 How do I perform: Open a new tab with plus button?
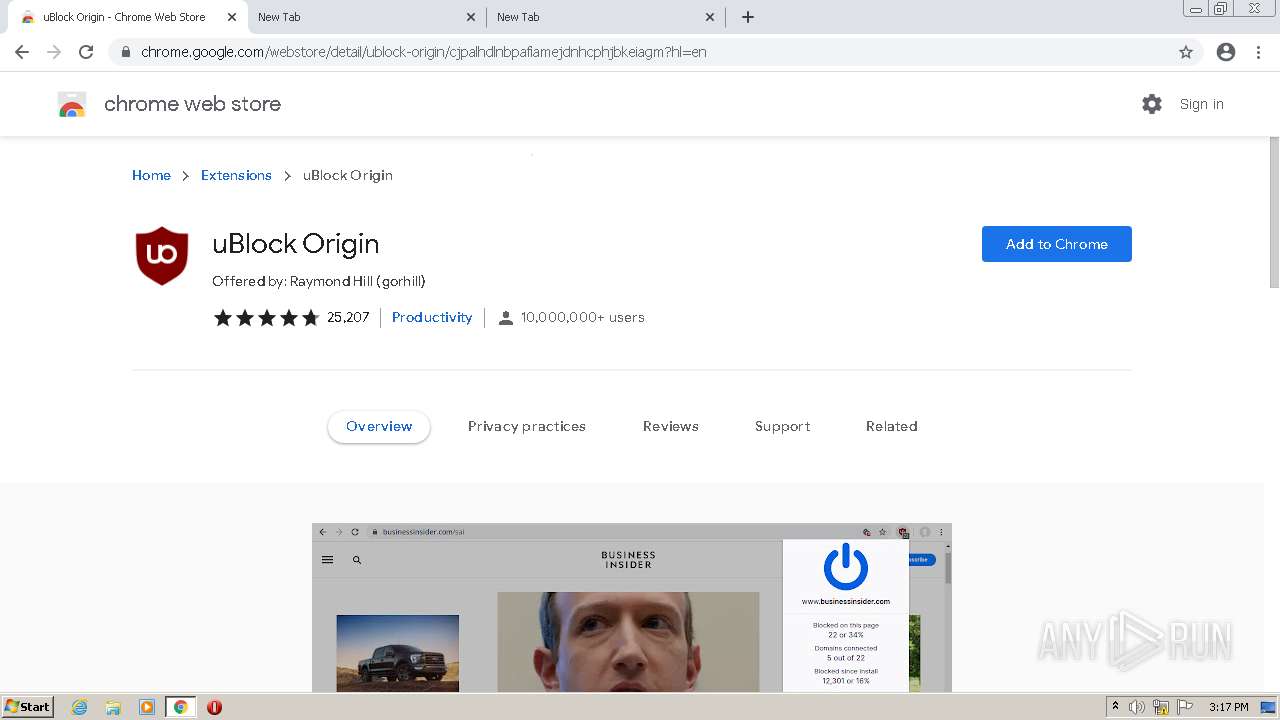tap(748, 17)
